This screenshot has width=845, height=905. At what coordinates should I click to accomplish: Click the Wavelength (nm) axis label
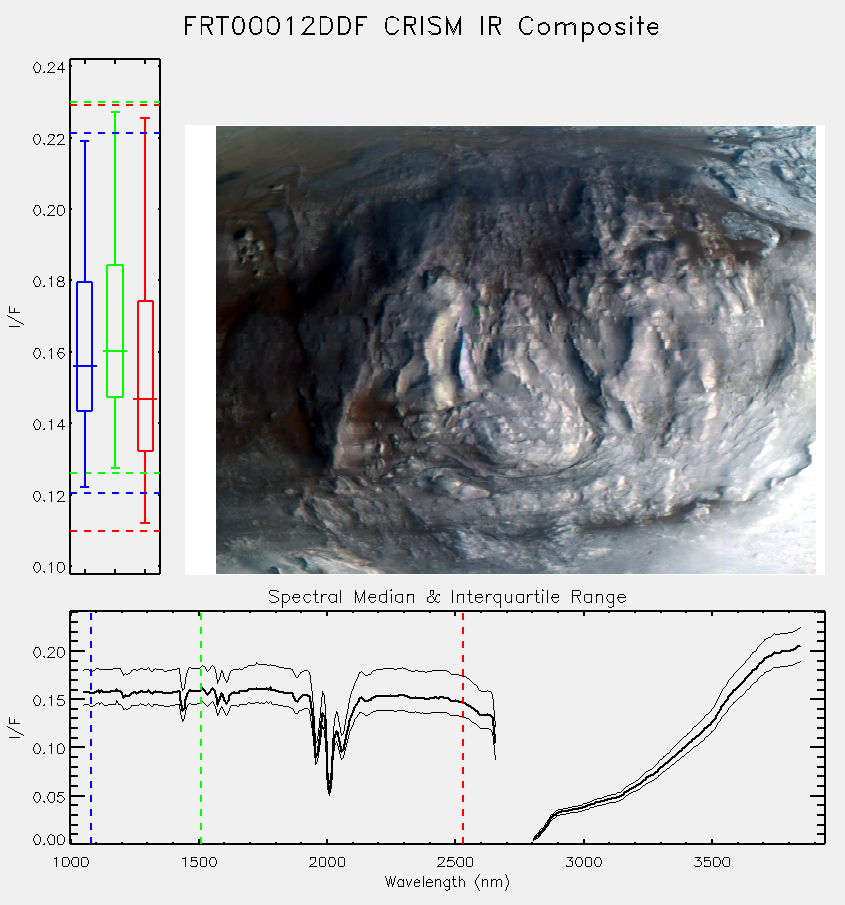click(447, 882)
